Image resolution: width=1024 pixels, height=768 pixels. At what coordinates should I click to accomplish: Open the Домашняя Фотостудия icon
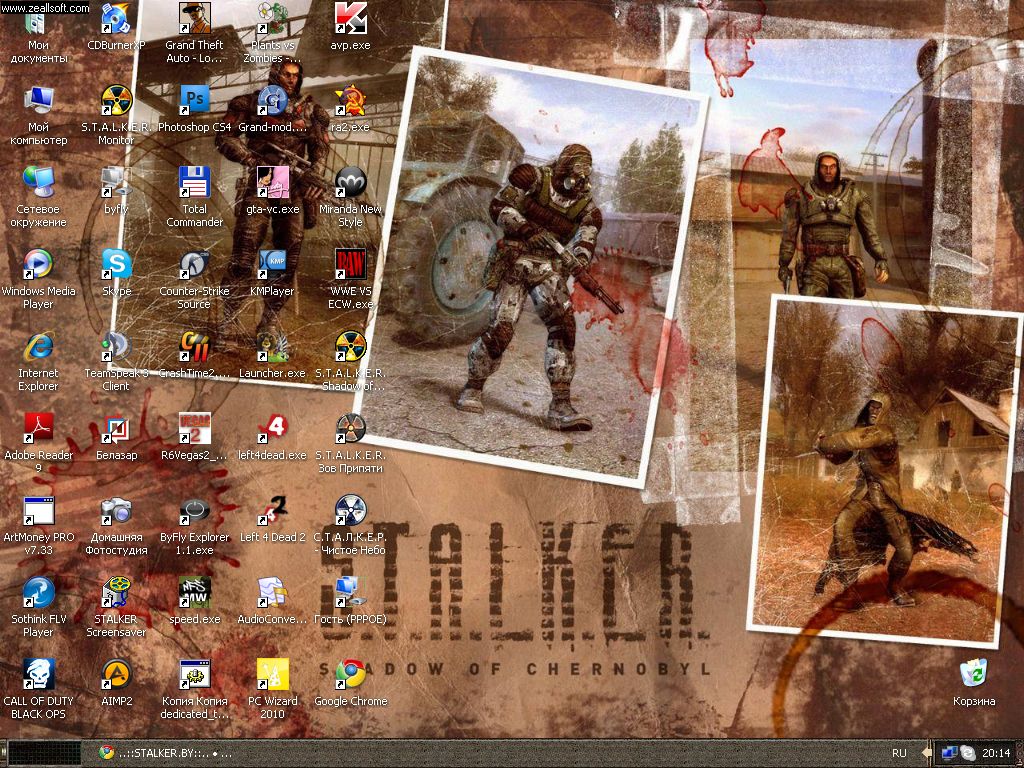click(x=116, y=511)
